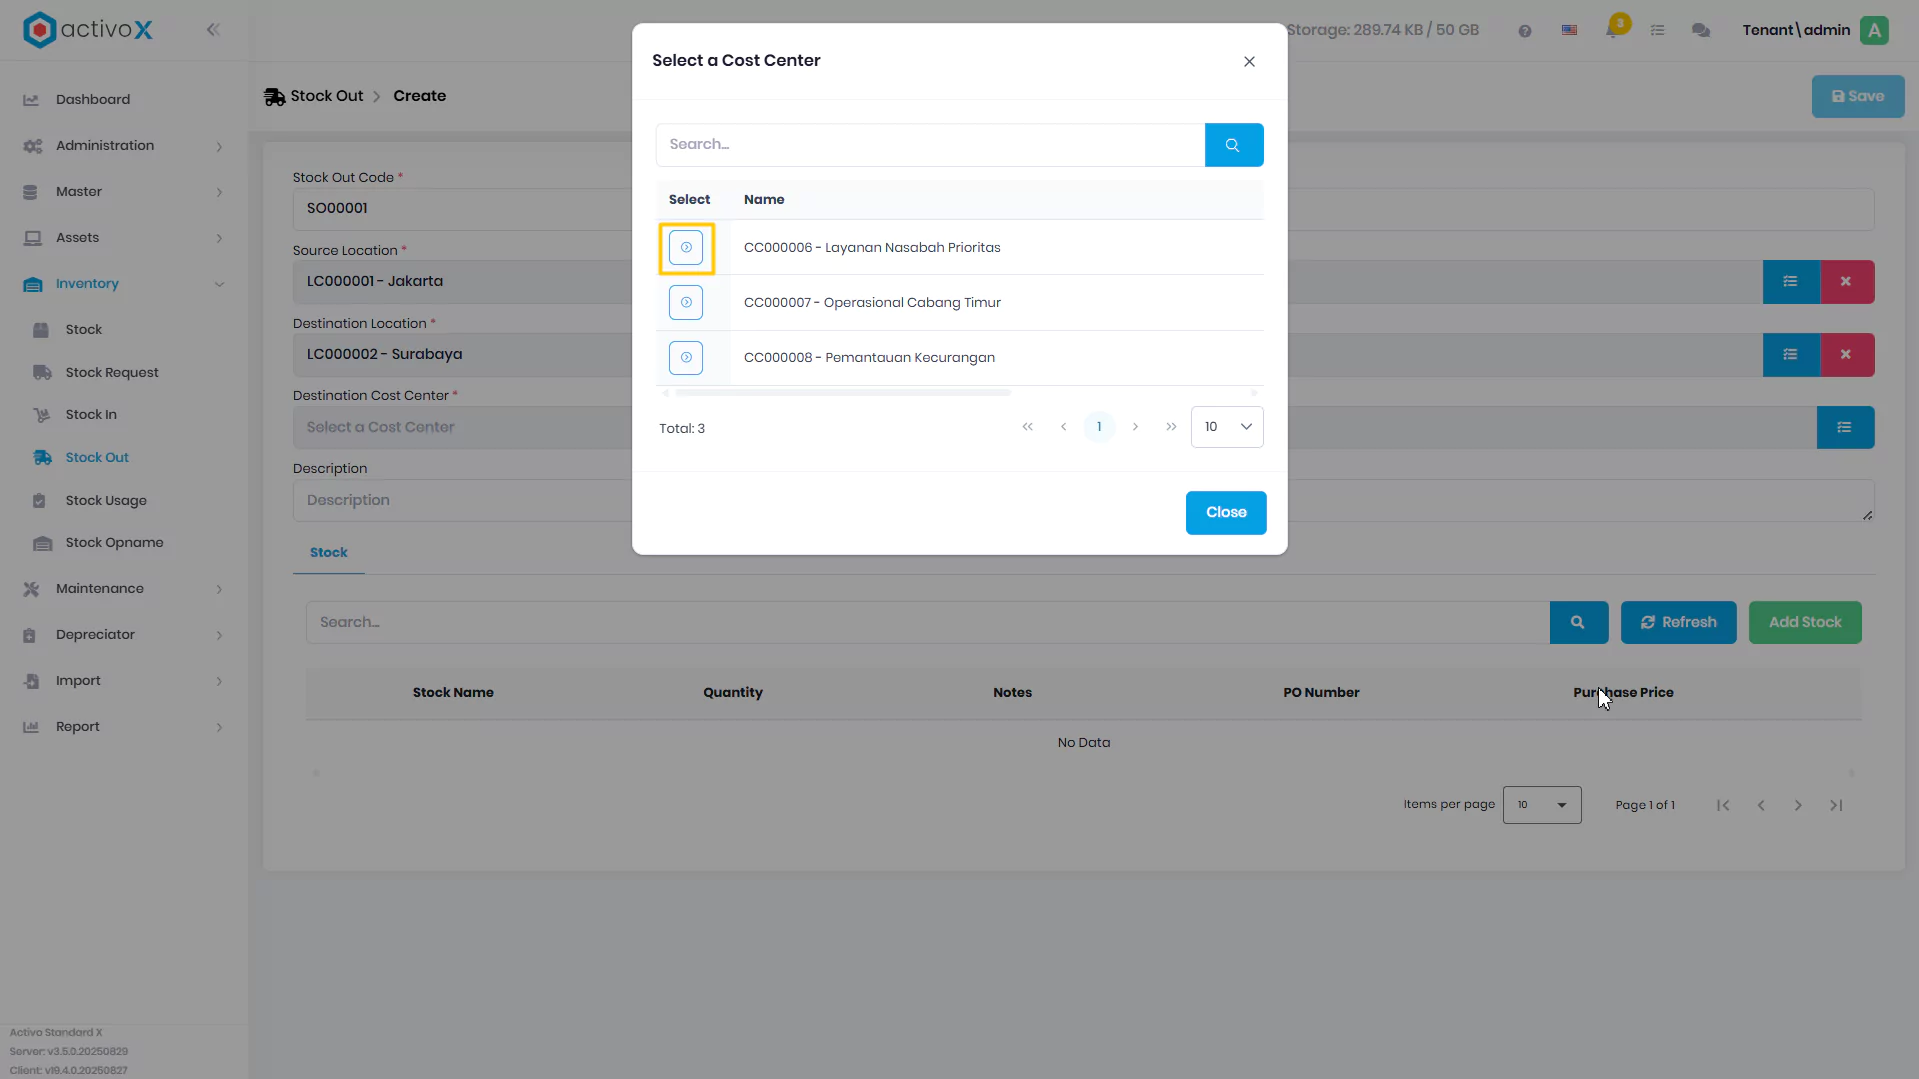Open Source Location list picker
This screenshot has width=1919, height=1079.
(1790, 282)
